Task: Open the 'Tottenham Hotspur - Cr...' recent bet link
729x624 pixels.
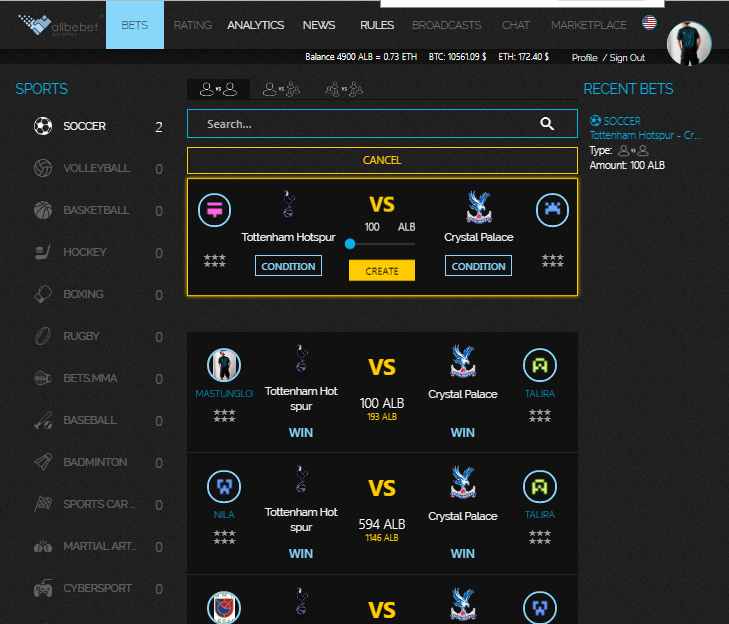Action: tap(645, 135)
